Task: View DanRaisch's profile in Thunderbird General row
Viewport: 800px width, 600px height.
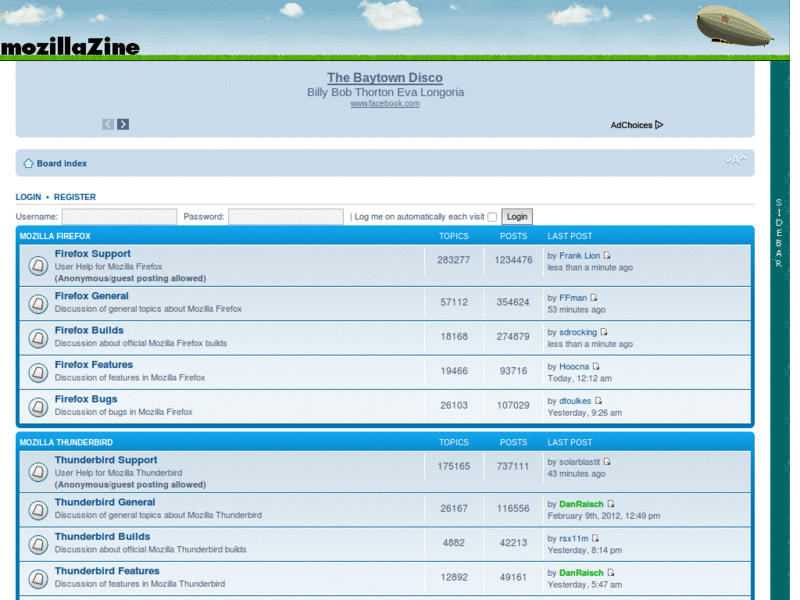Action: click(581, 504)
